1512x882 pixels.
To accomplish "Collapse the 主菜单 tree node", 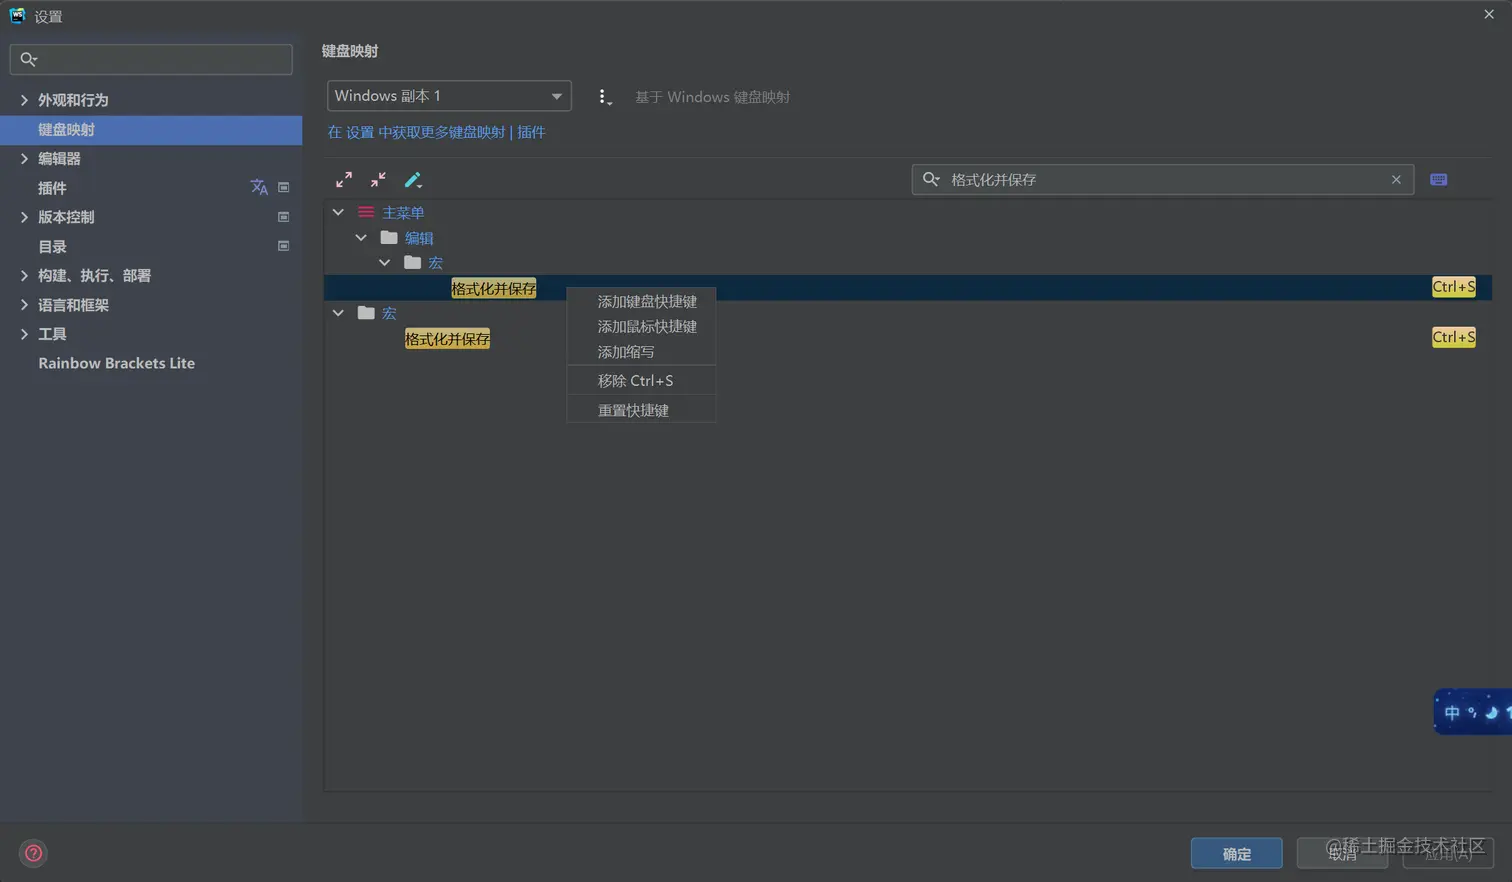I will click(x=338, y=212).
